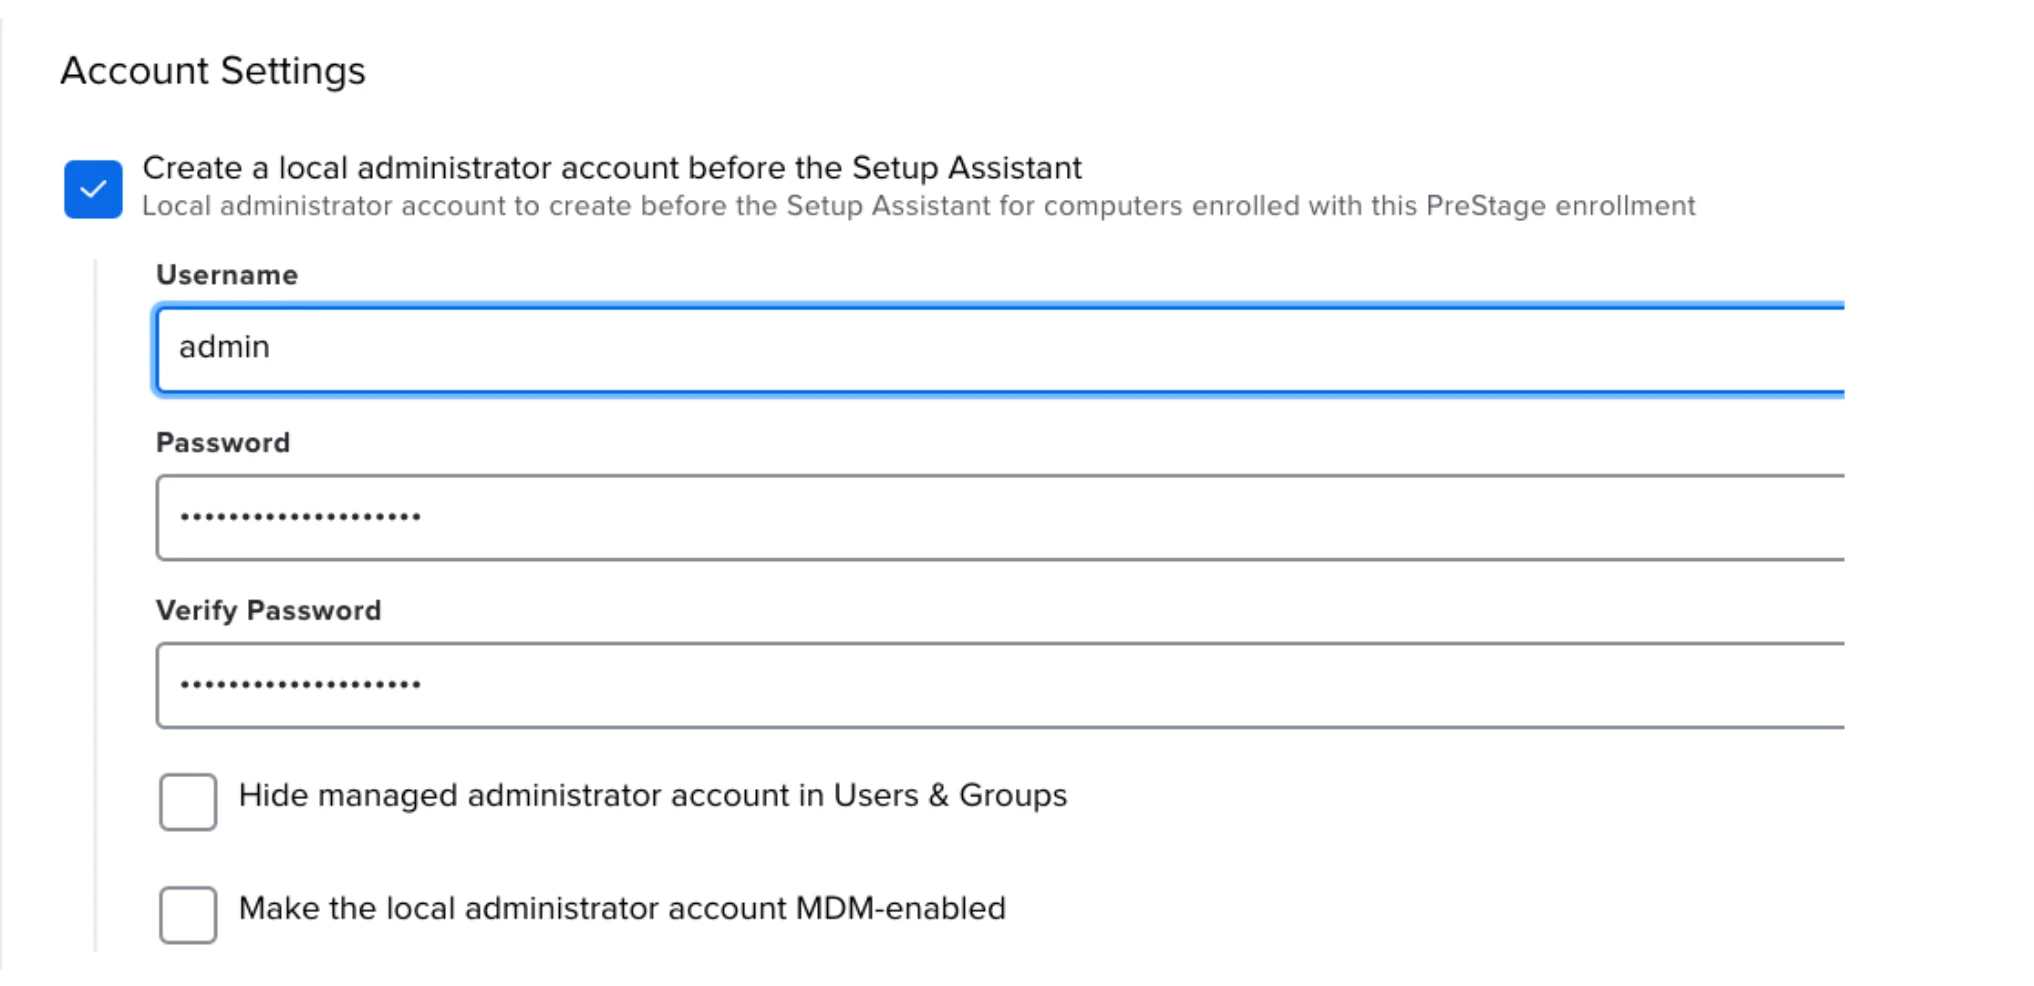Click the Verify Password input field

click(x=1000, y=685)
